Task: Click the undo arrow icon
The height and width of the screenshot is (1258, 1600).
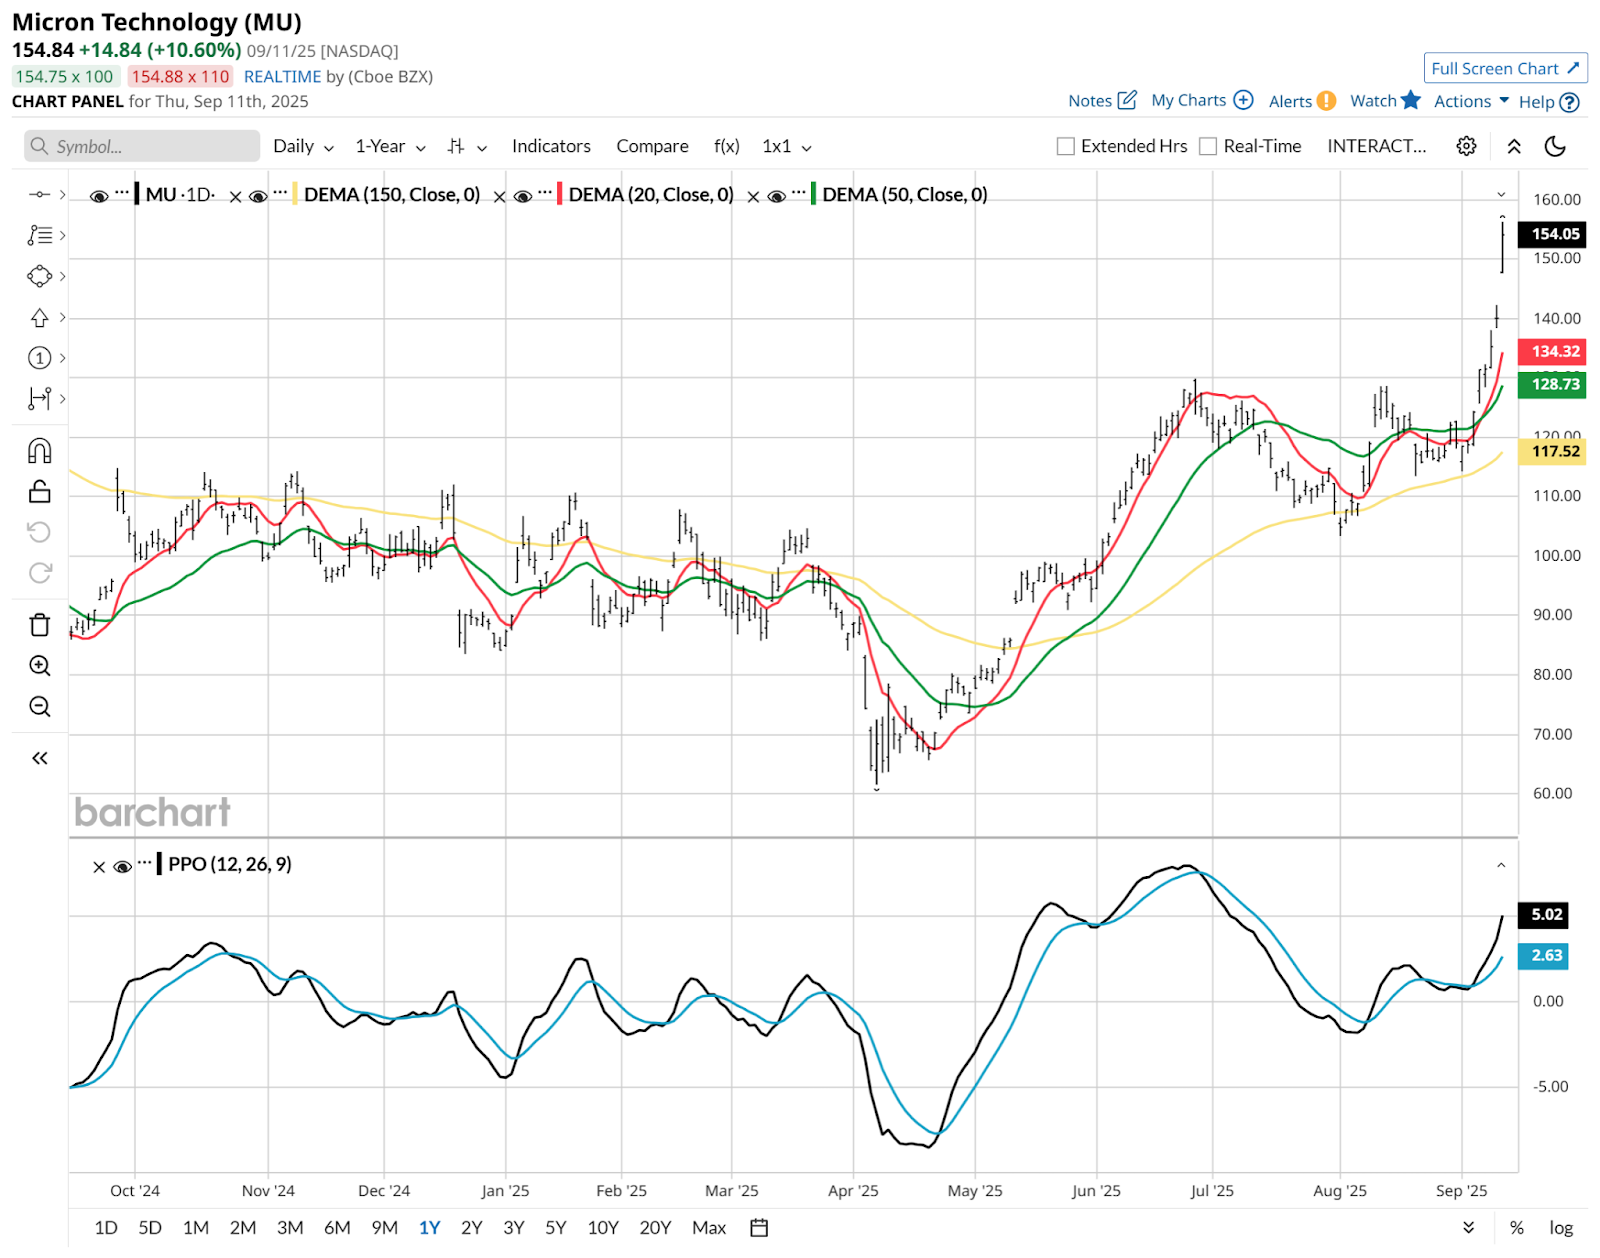Action: point(39,532)
